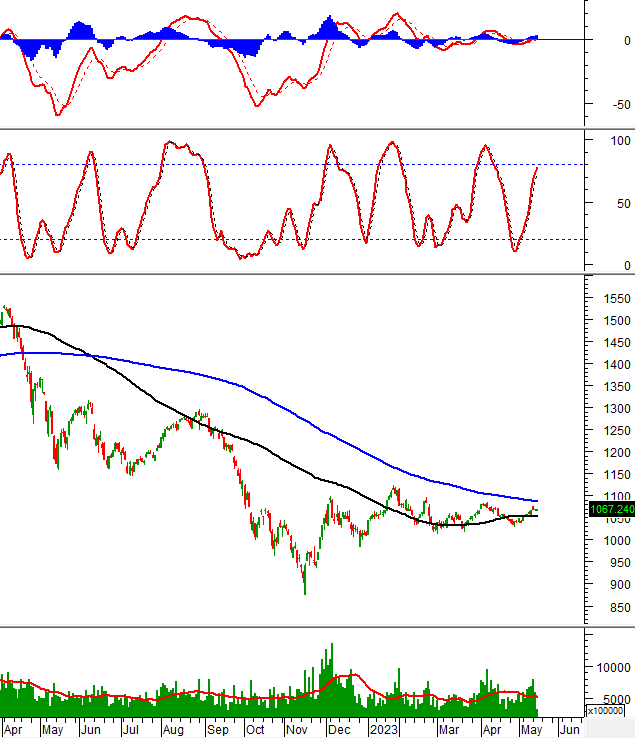The width and height of the screenshot is (635, 738).
Task: Select the Aug month label on time axis
Action: pyautogui.click(x=173, y=730)
